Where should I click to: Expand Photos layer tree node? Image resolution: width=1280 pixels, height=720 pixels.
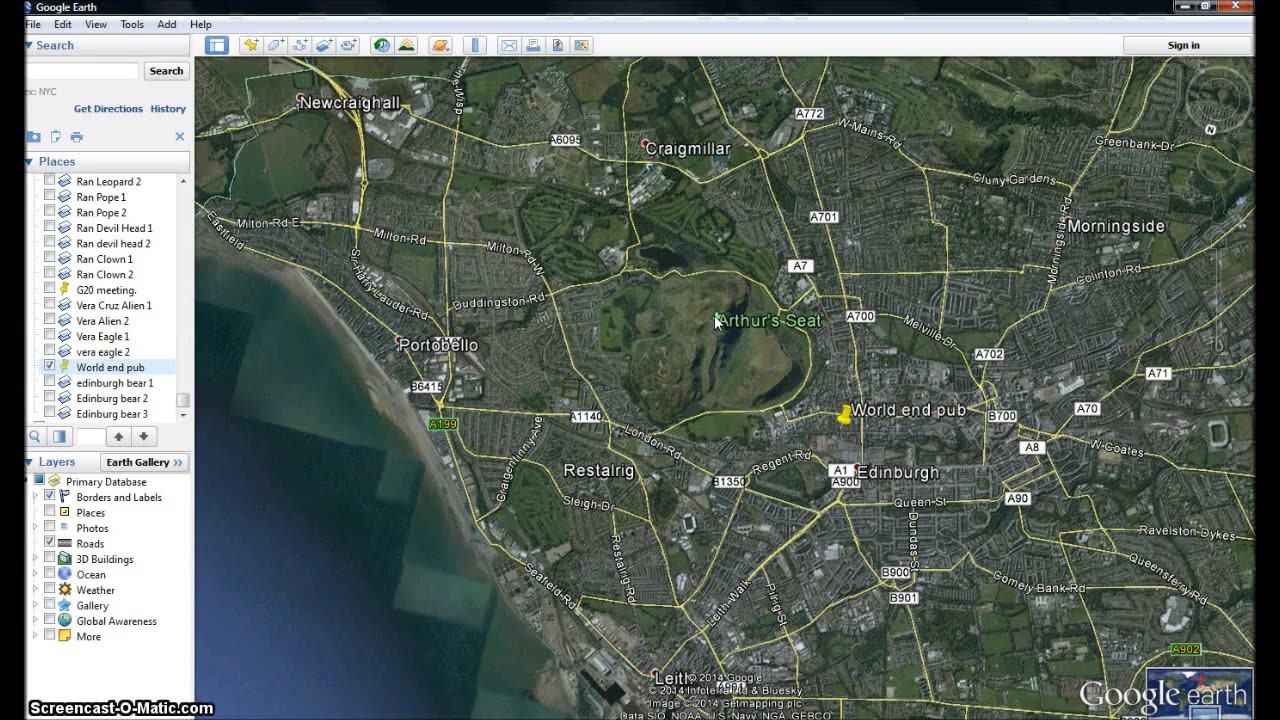tap(35, 528)
